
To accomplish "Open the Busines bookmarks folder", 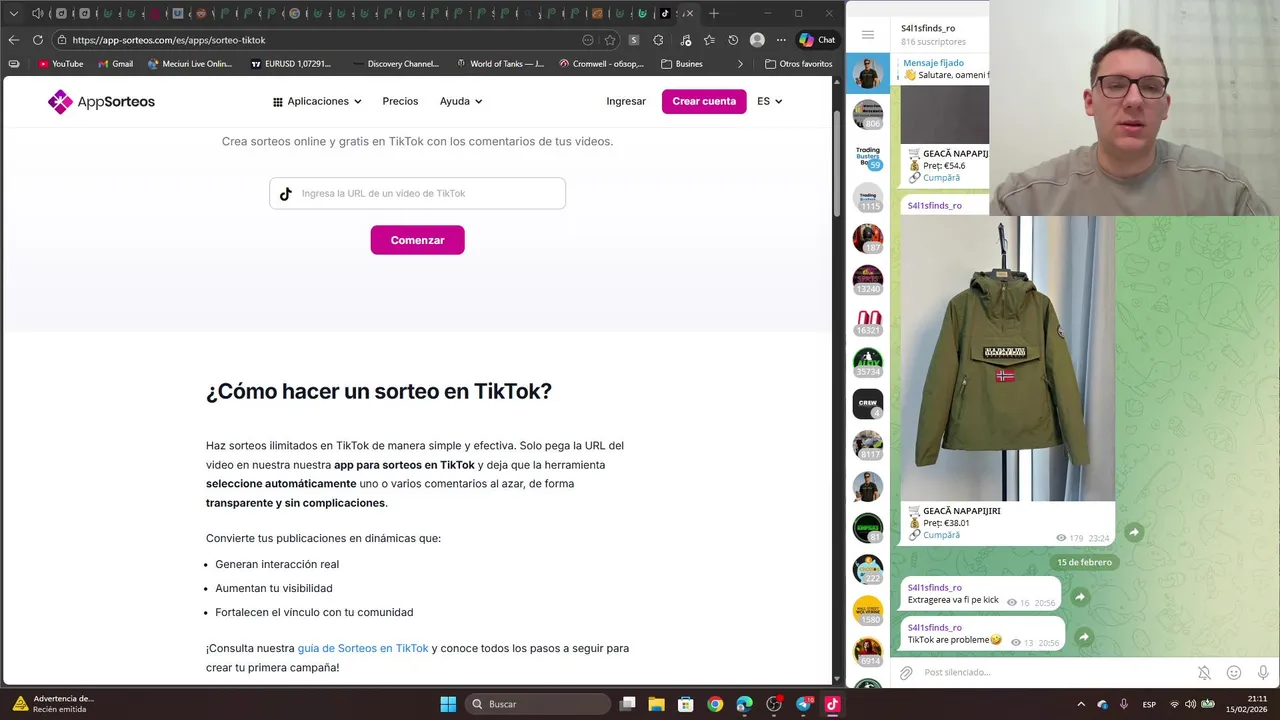I will pos(682,64).
